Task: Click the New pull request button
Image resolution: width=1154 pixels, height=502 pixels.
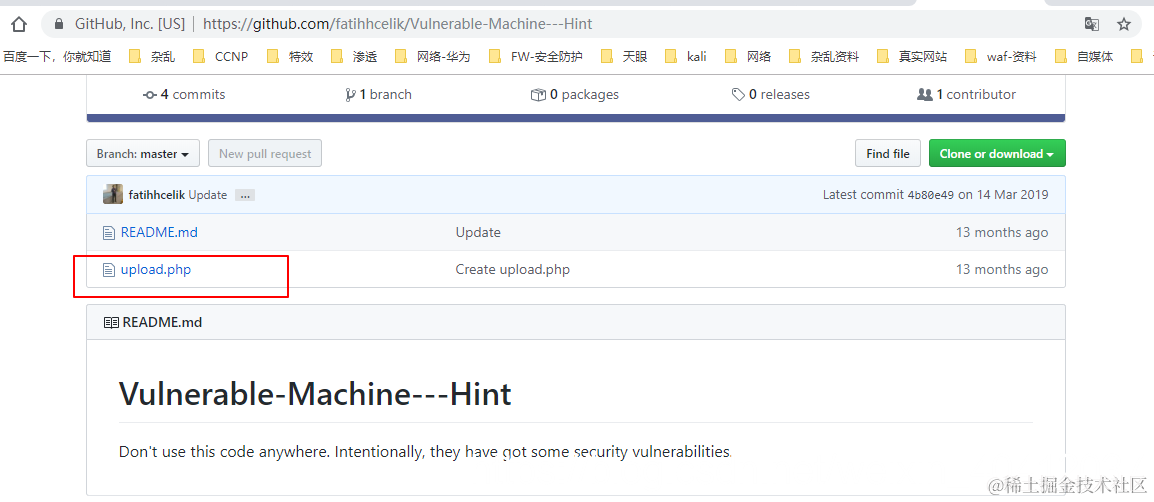Action: click(x=265, y=154)
